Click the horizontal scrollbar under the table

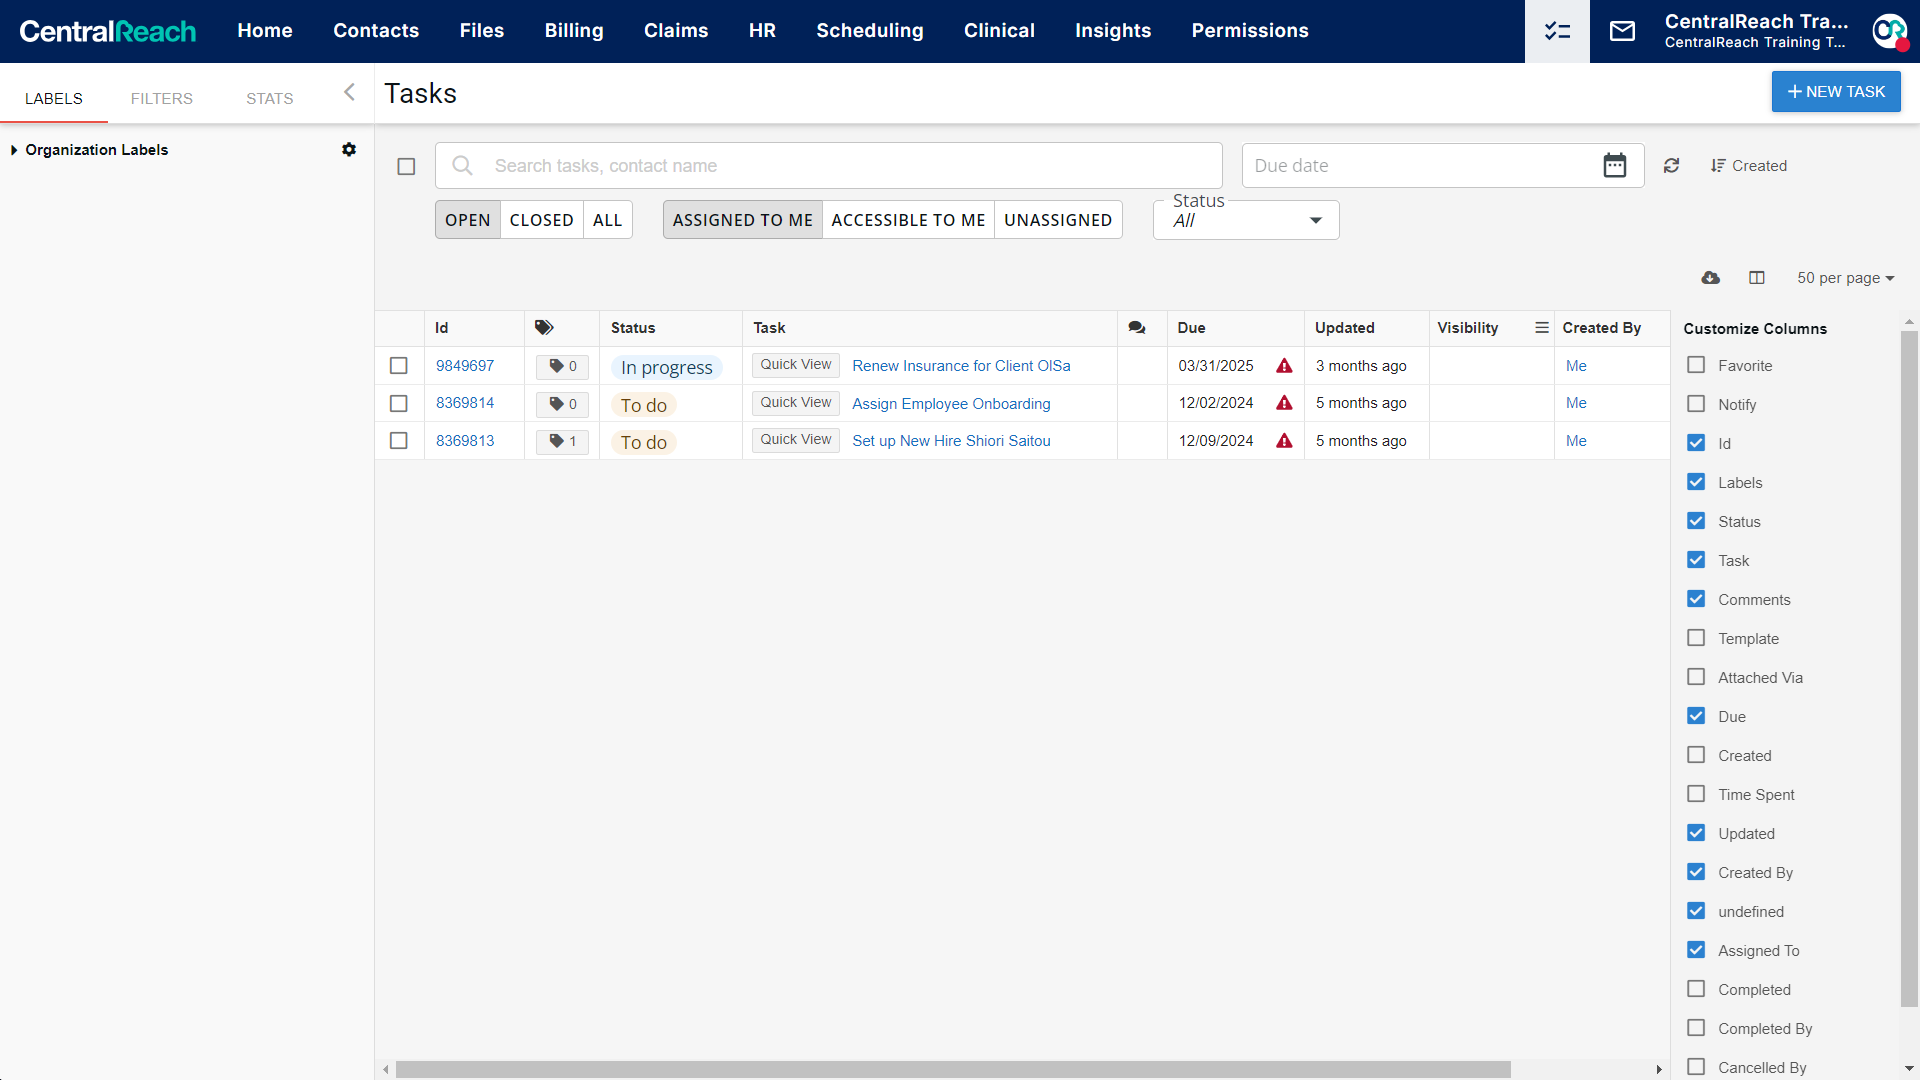click(x=952, y=1069)
